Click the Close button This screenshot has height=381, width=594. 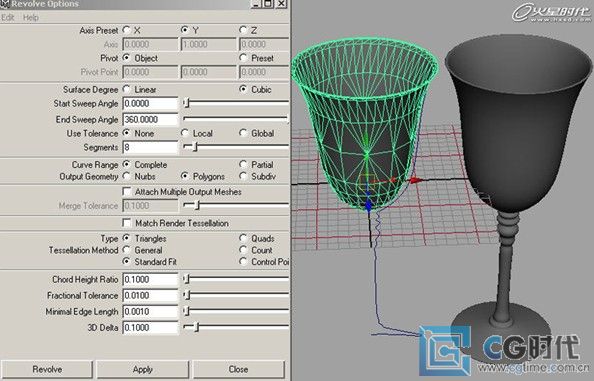[x=238, y=369]
